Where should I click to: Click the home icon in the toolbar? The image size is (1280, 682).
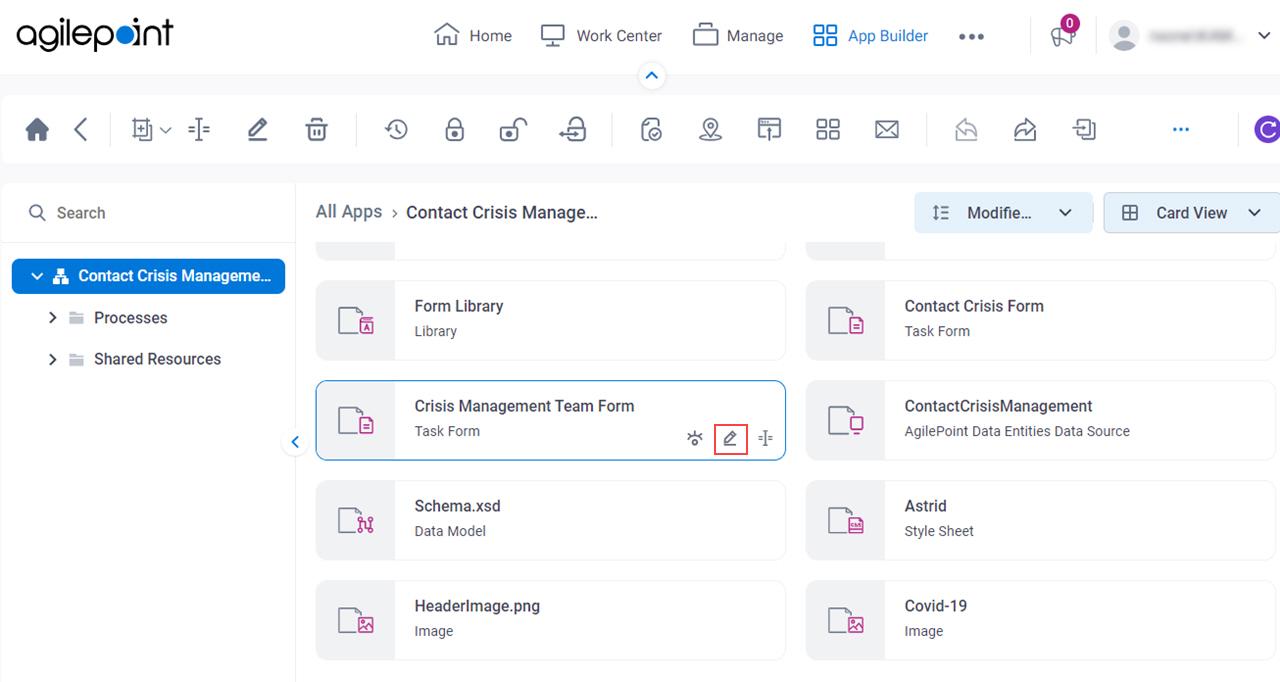37,129
